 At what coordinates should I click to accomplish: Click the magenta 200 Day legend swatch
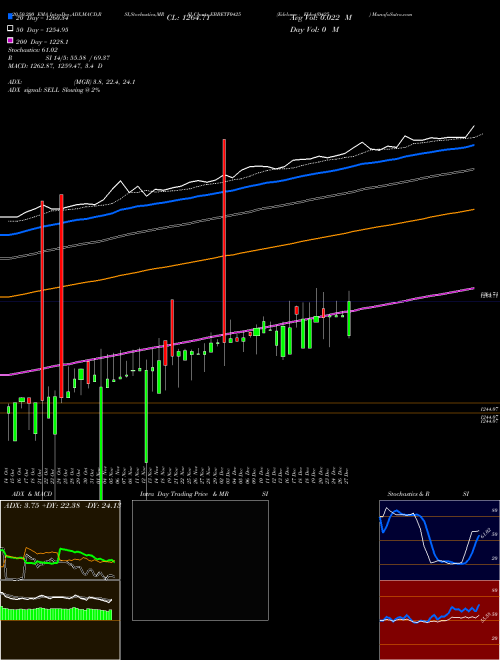coord(11,40)
